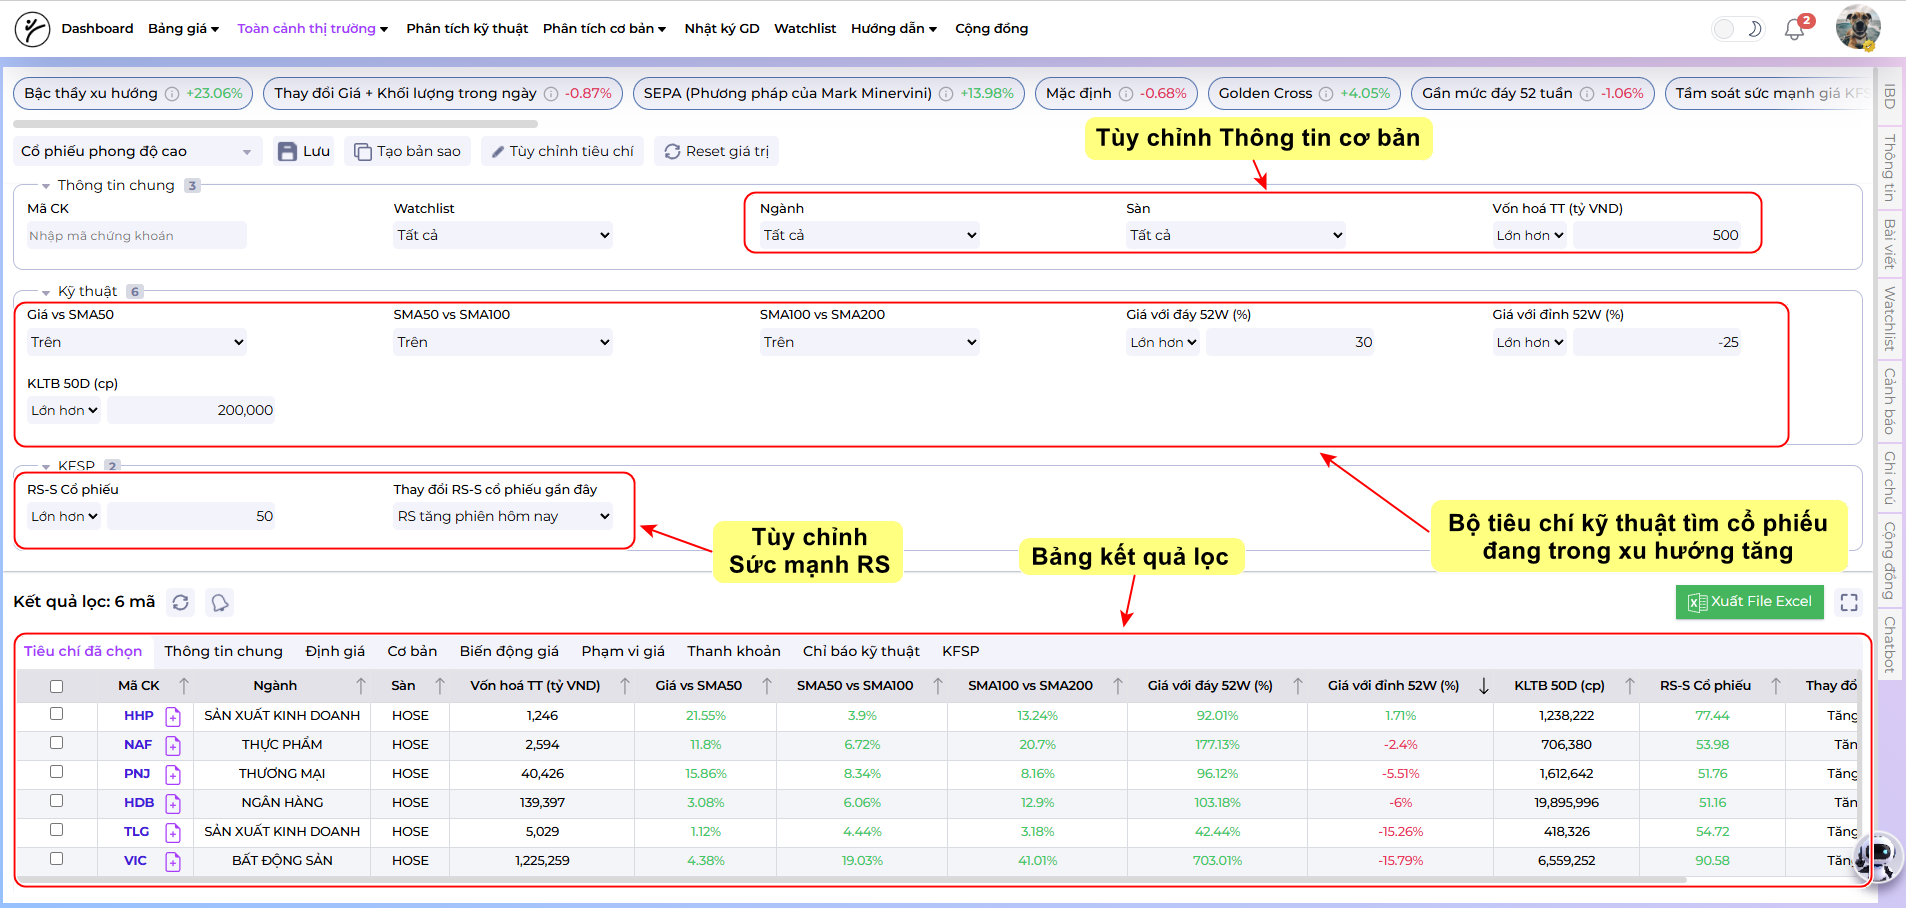Tick the select-all checkbox in table header
Screen dimensions: 1906x908
[57, 686]
